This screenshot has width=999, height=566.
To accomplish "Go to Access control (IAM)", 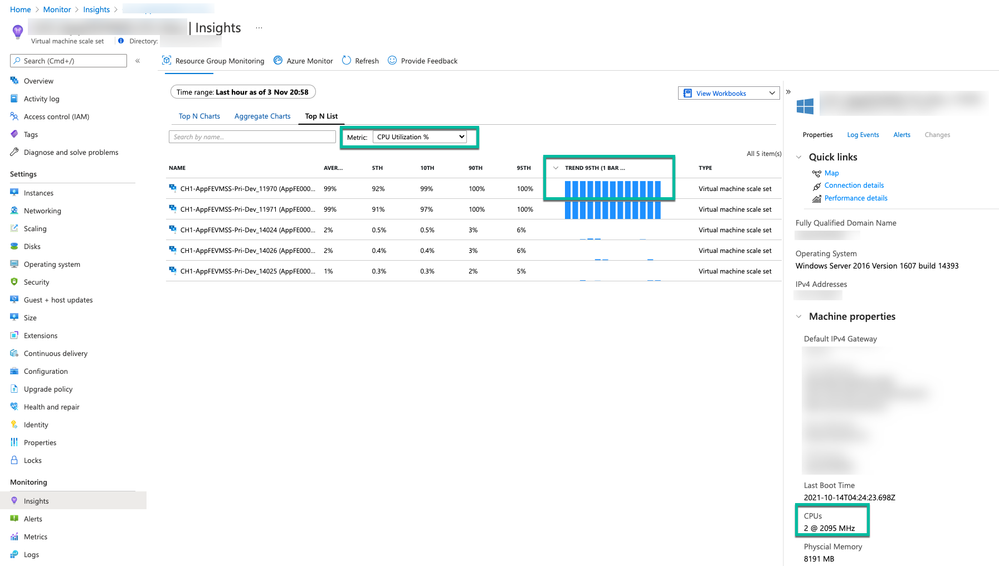I will (x=56, y=117).
